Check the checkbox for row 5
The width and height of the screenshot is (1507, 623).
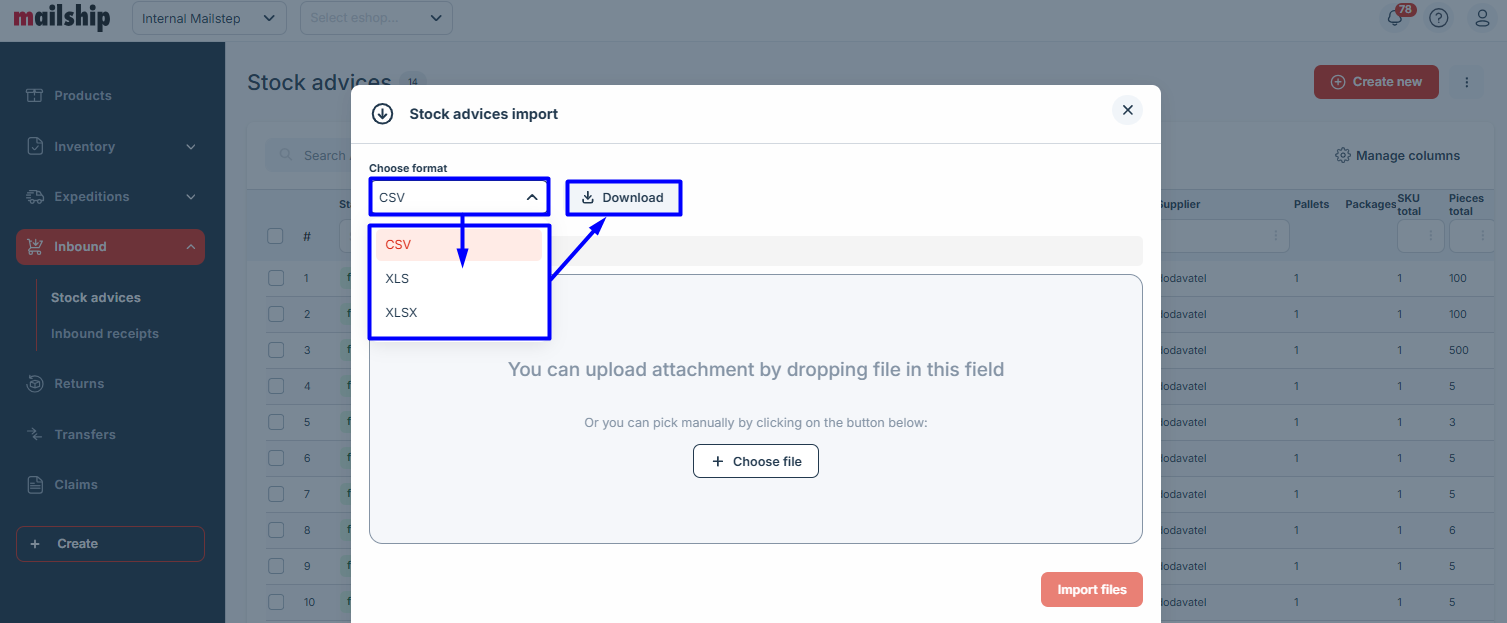(276, 422)
